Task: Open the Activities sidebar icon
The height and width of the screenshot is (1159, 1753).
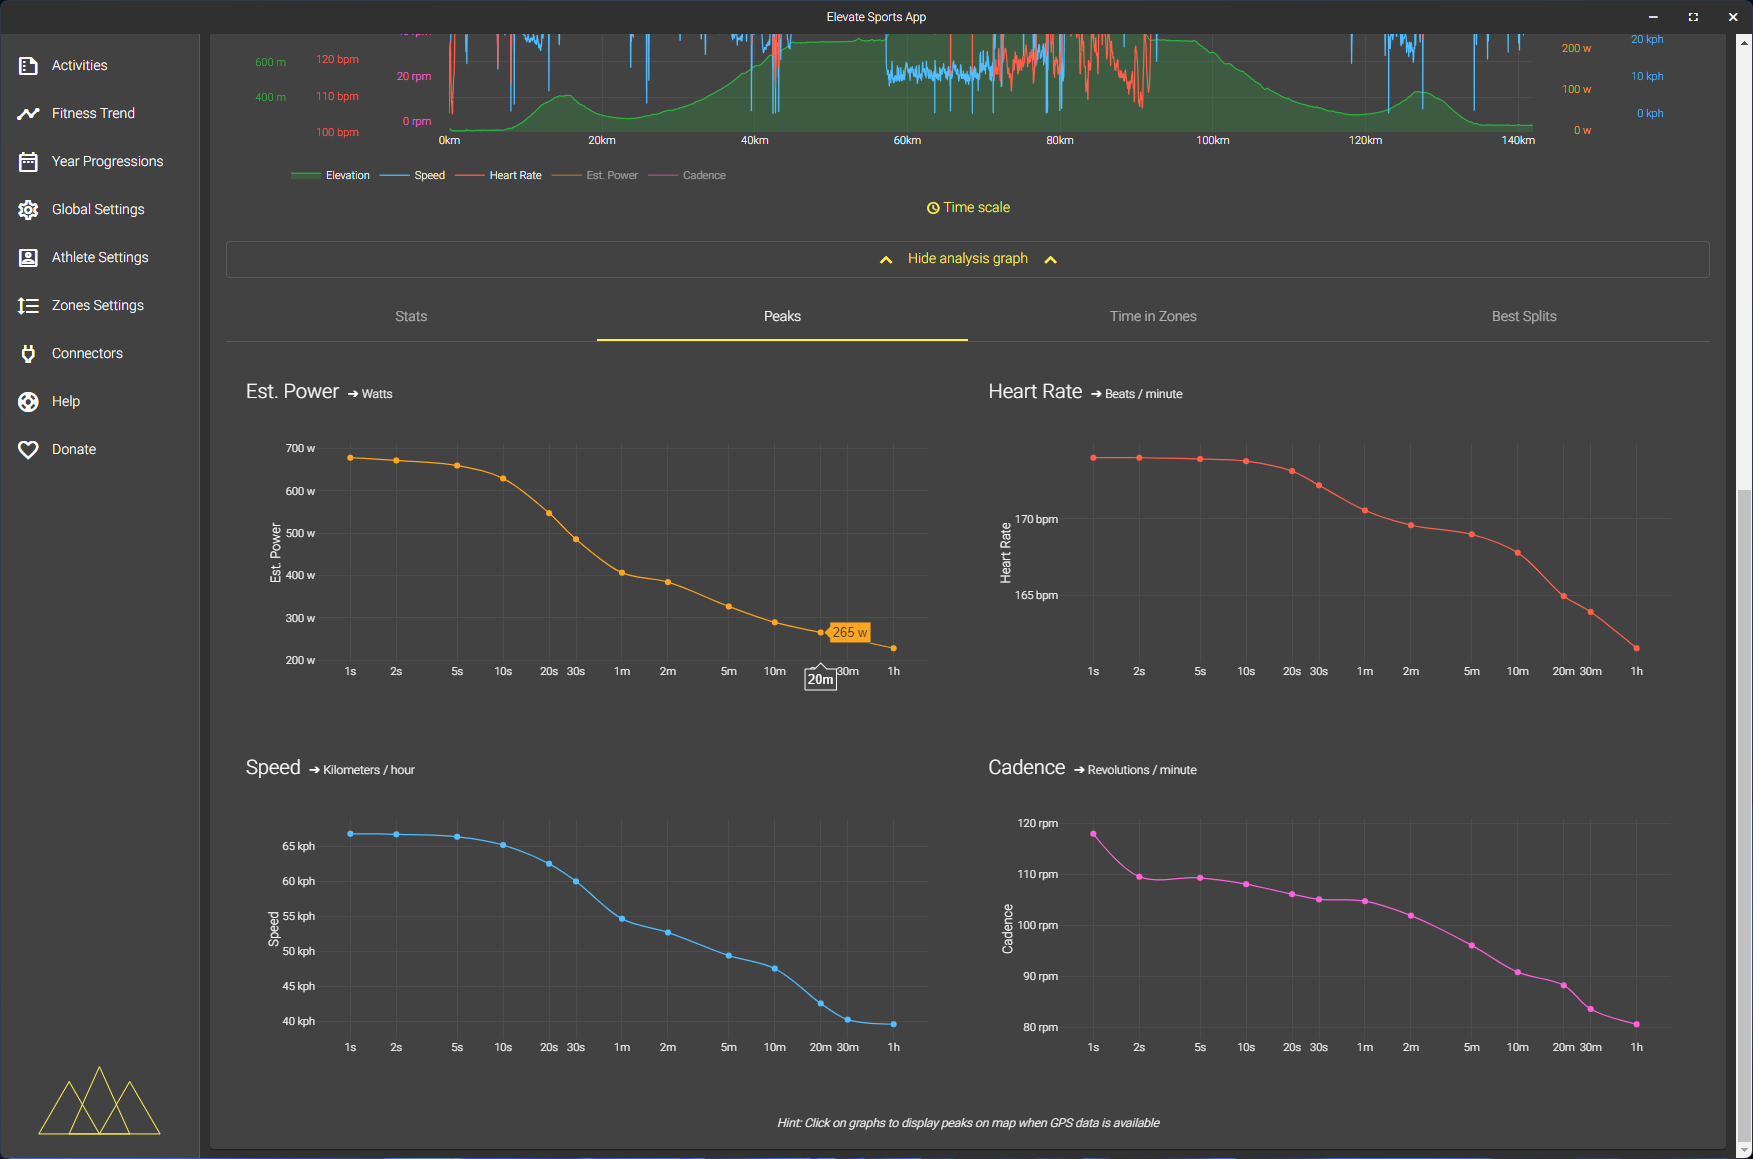Action: (x=28, y=65)
